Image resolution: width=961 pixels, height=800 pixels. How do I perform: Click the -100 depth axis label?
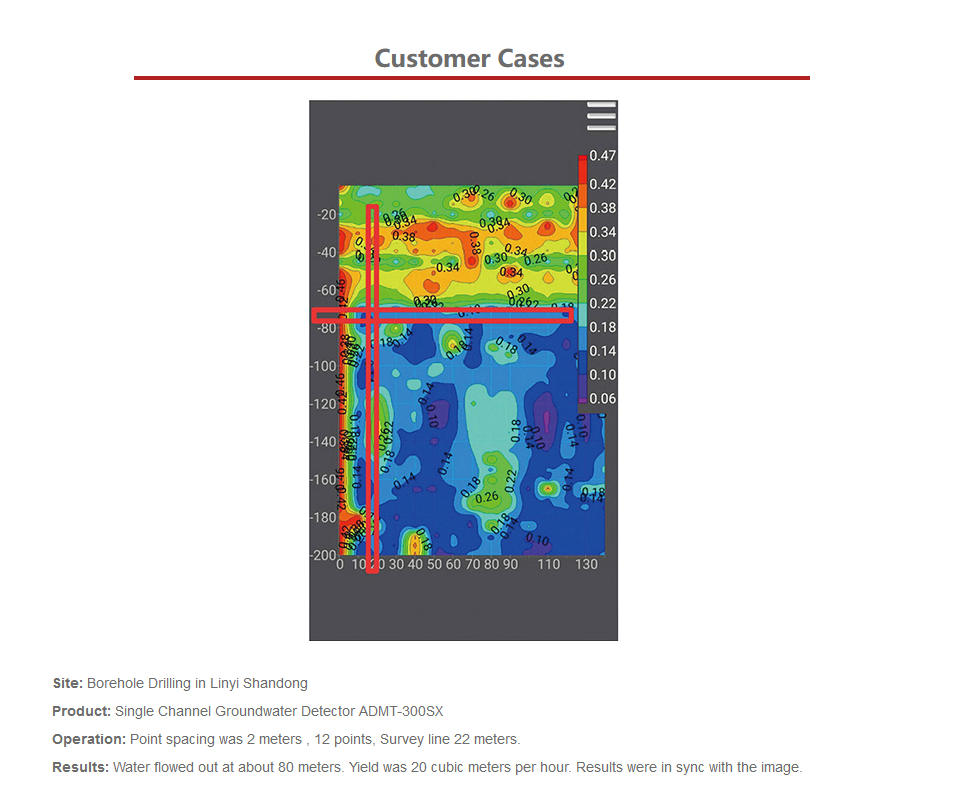[x=324, y=366]
